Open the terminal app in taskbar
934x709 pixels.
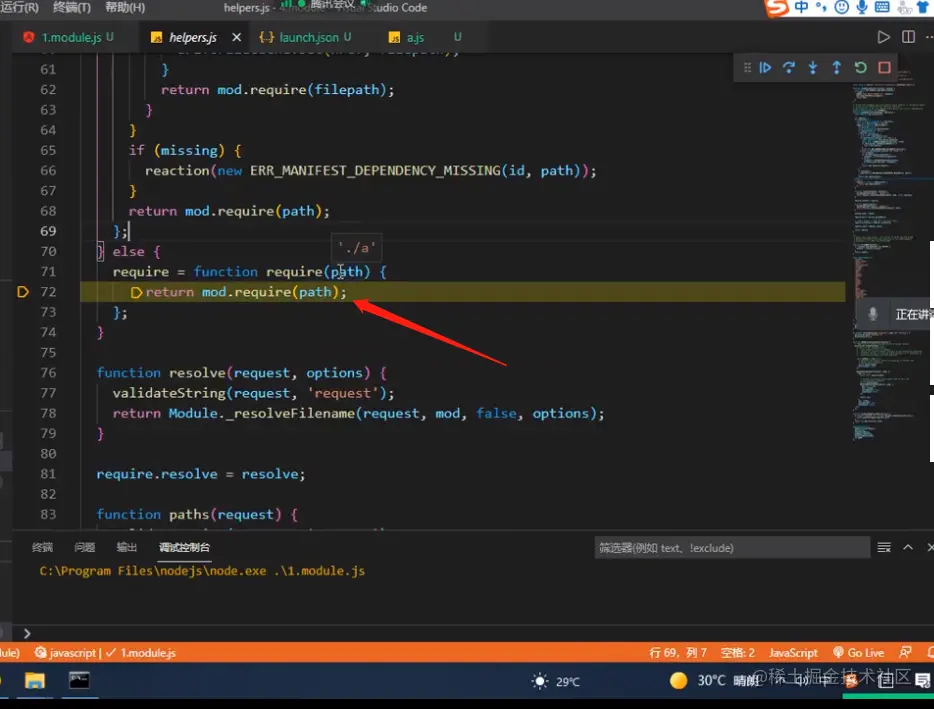point(79,680)
